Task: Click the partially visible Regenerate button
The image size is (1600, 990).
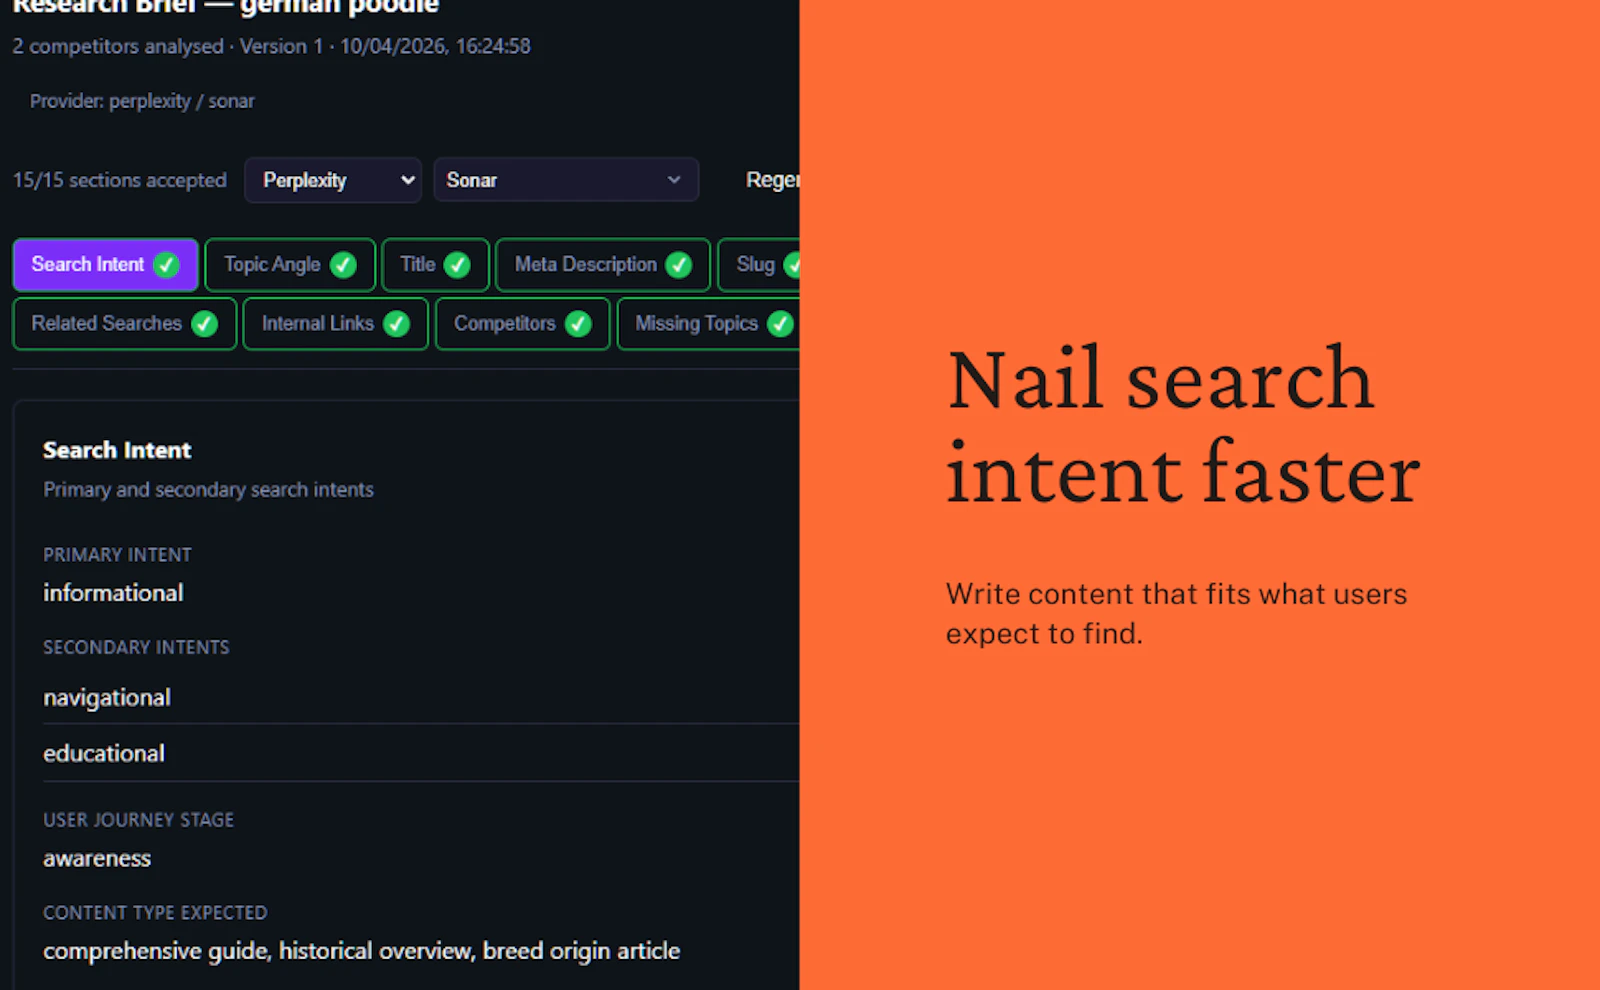Action: [772, 180]
